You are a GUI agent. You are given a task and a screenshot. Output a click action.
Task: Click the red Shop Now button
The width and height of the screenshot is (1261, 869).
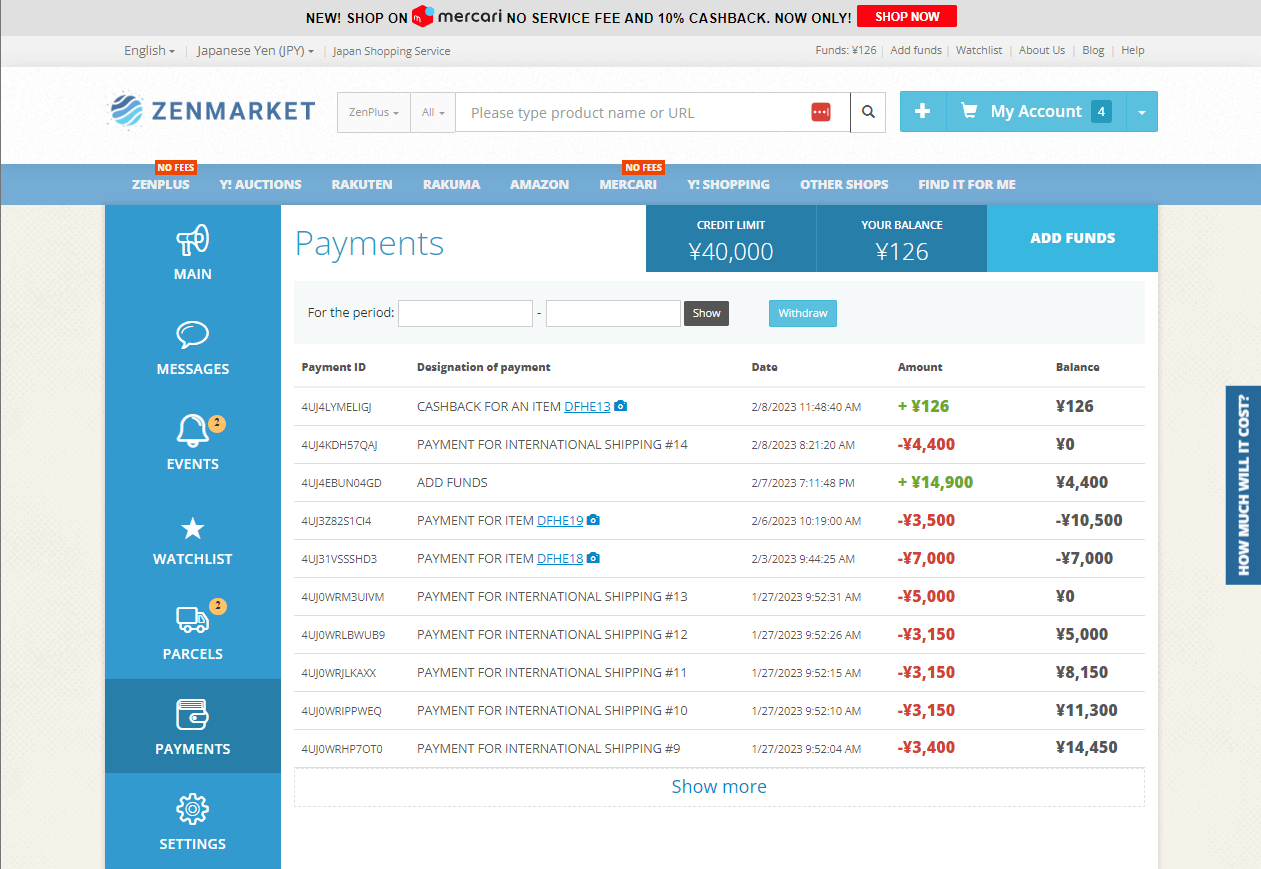[x=907, y=16]
